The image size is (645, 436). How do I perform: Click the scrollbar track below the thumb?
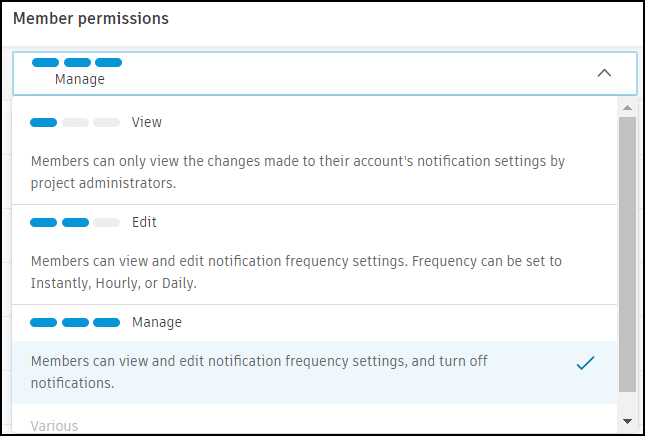click(x=627, y=402)
